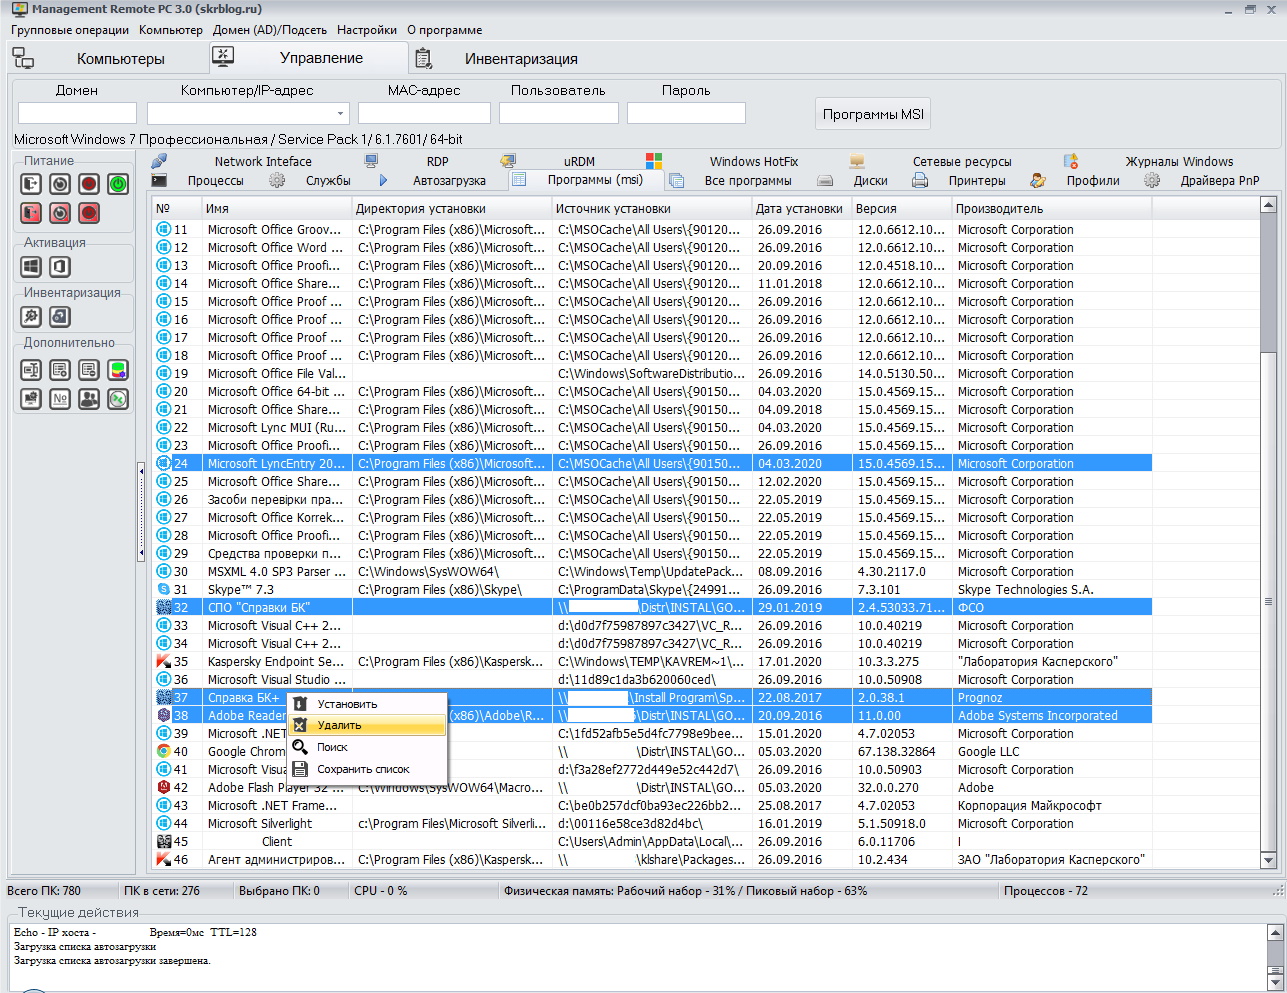
Task: Choose Установить in the context menu
Action: (x=367, y=704)
